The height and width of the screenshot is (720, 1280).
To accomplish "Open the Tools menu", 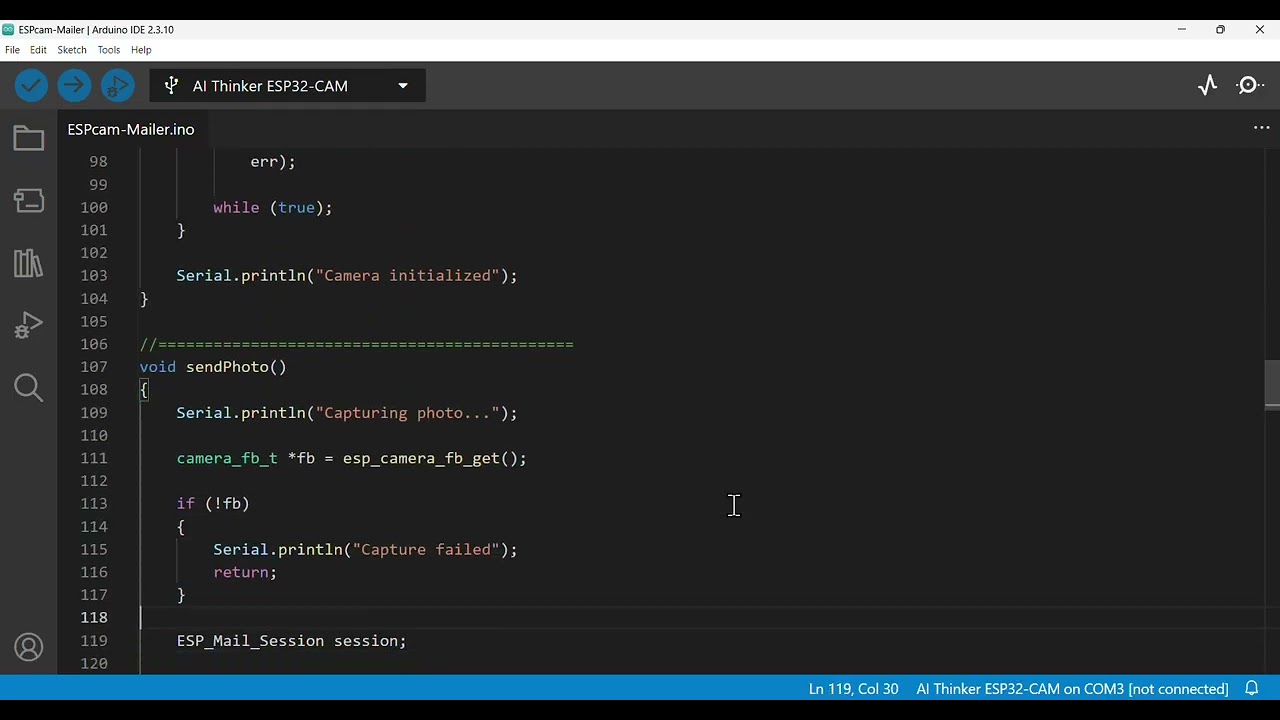I will 109,50.
